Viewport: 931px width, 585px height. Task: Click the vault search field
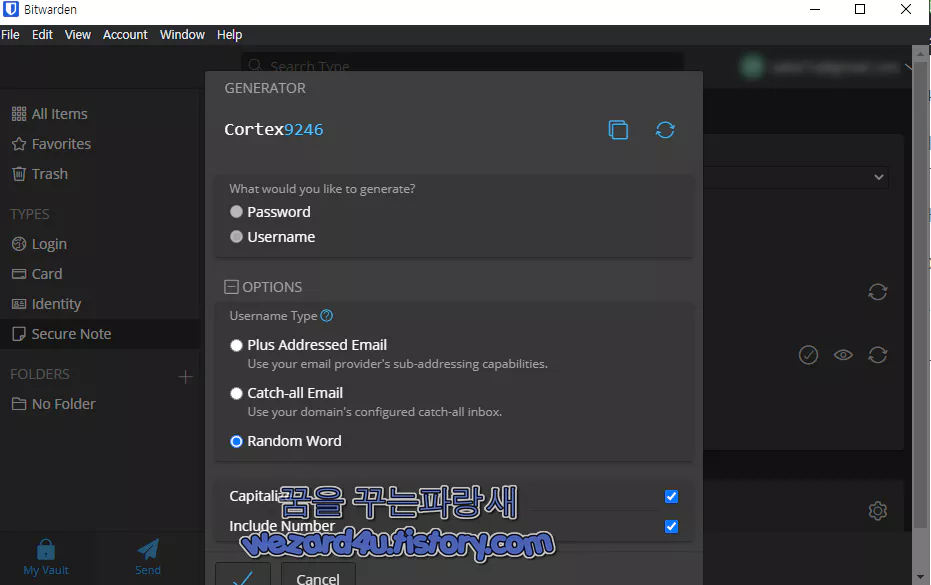point(463,64)
